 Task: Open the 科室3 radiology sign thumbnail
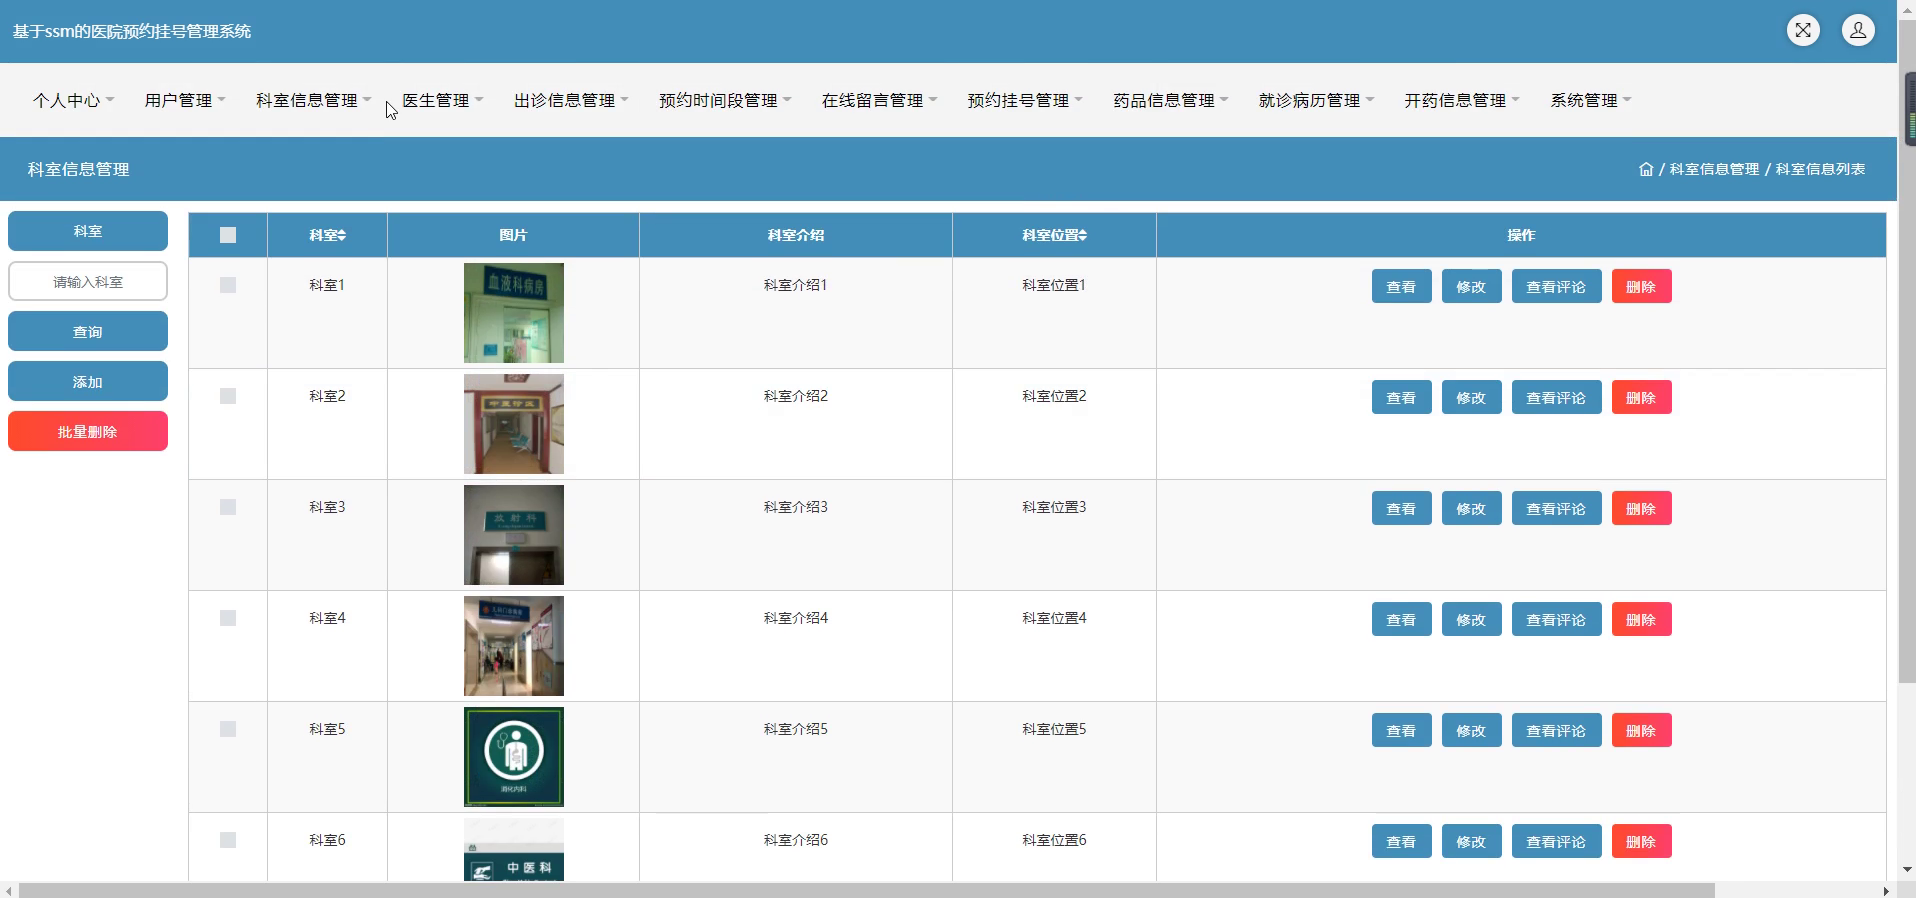tap(514, 535)
